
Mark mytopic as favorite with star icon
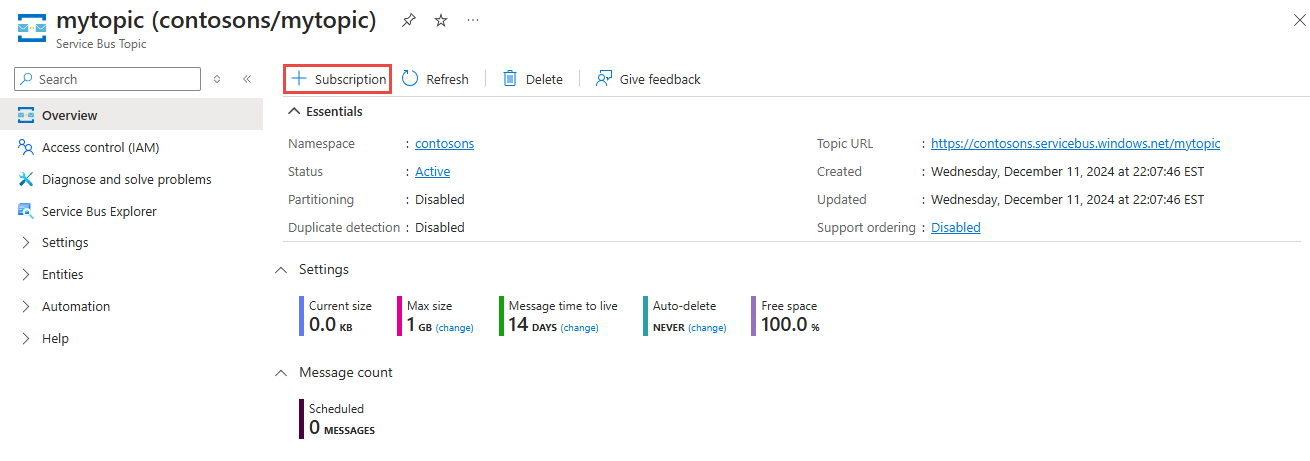click(441, 20)
